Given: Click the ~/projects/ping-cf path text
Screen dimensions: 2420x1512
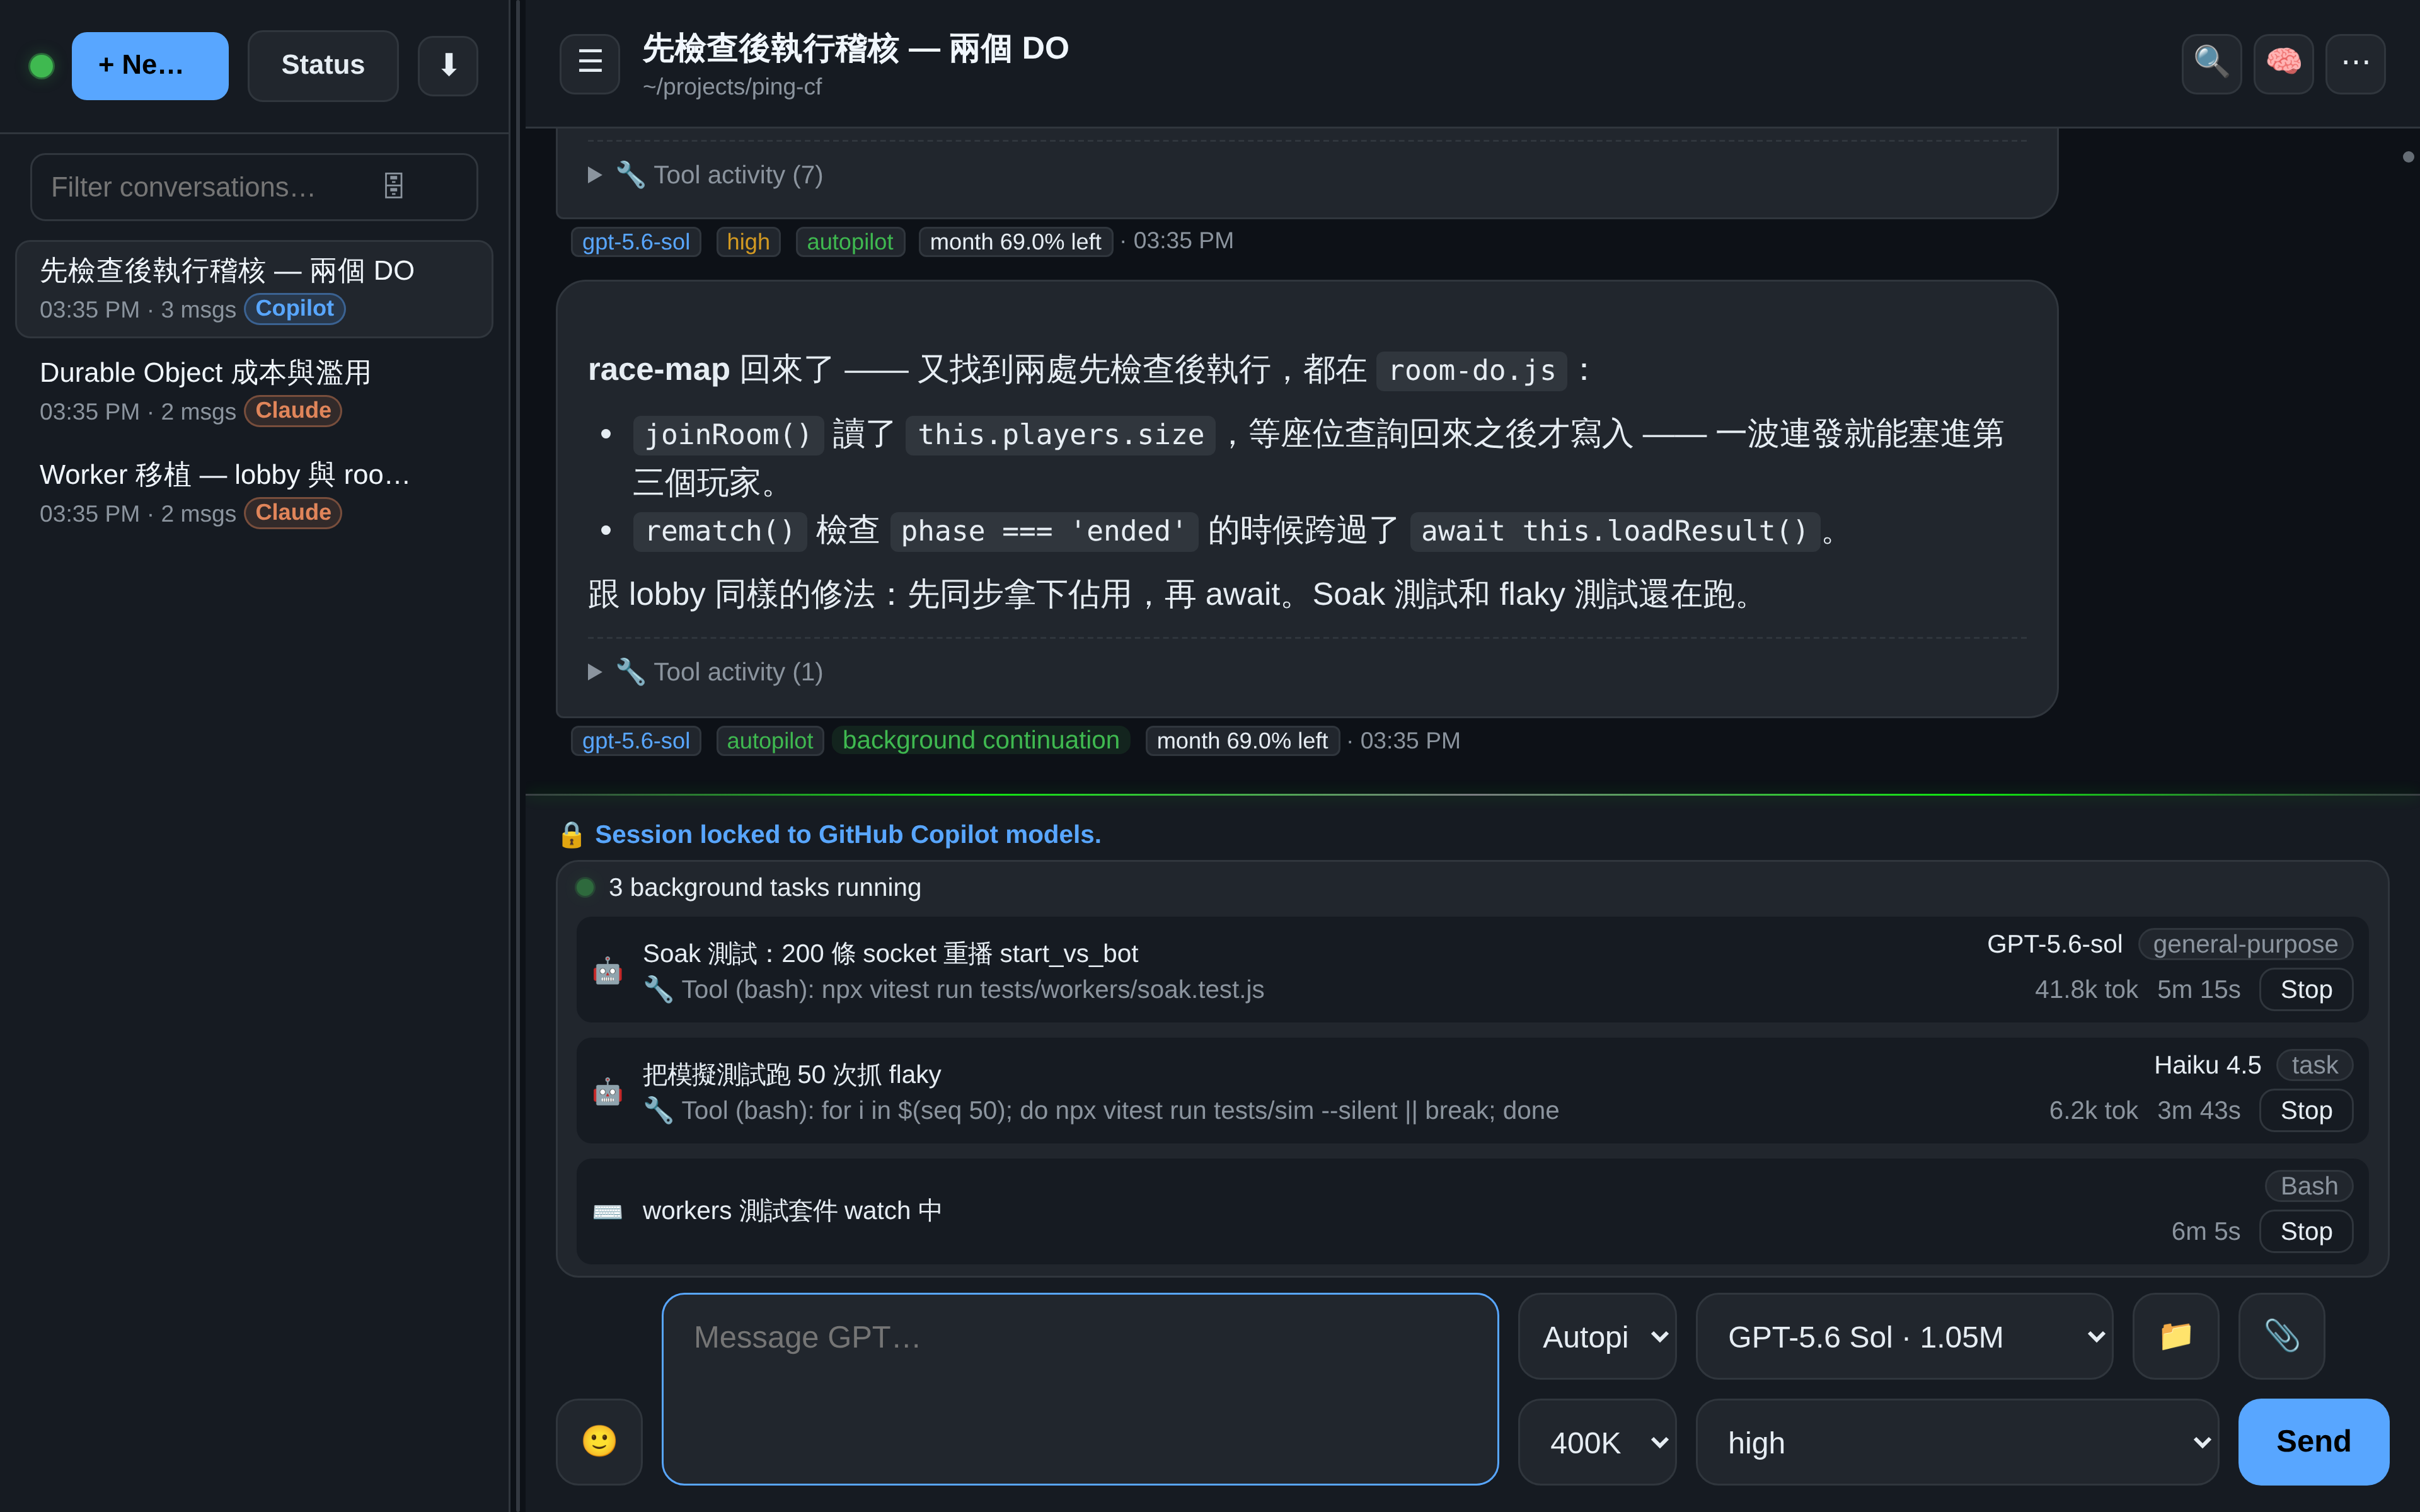Looking at the screenshot, I should [732, 87].
